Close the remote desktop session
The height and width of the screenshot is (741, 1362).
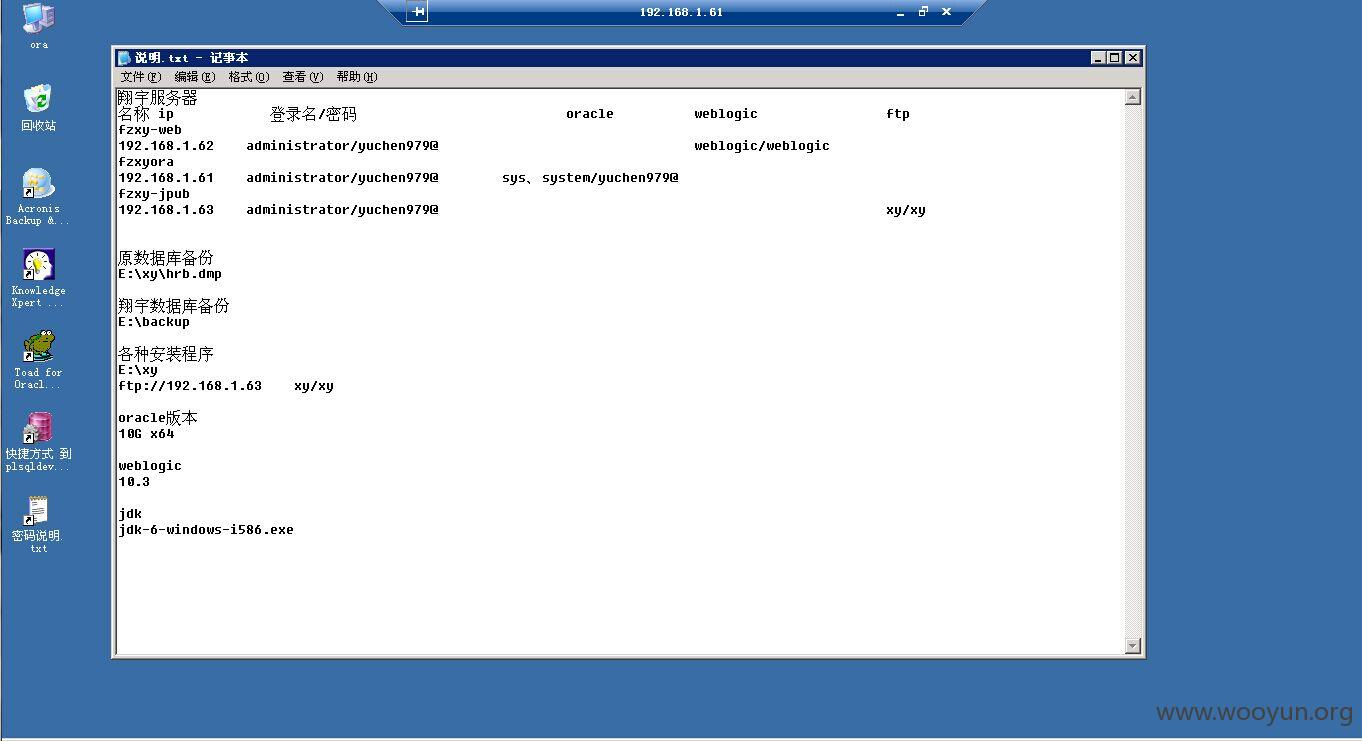click(946, 12)
